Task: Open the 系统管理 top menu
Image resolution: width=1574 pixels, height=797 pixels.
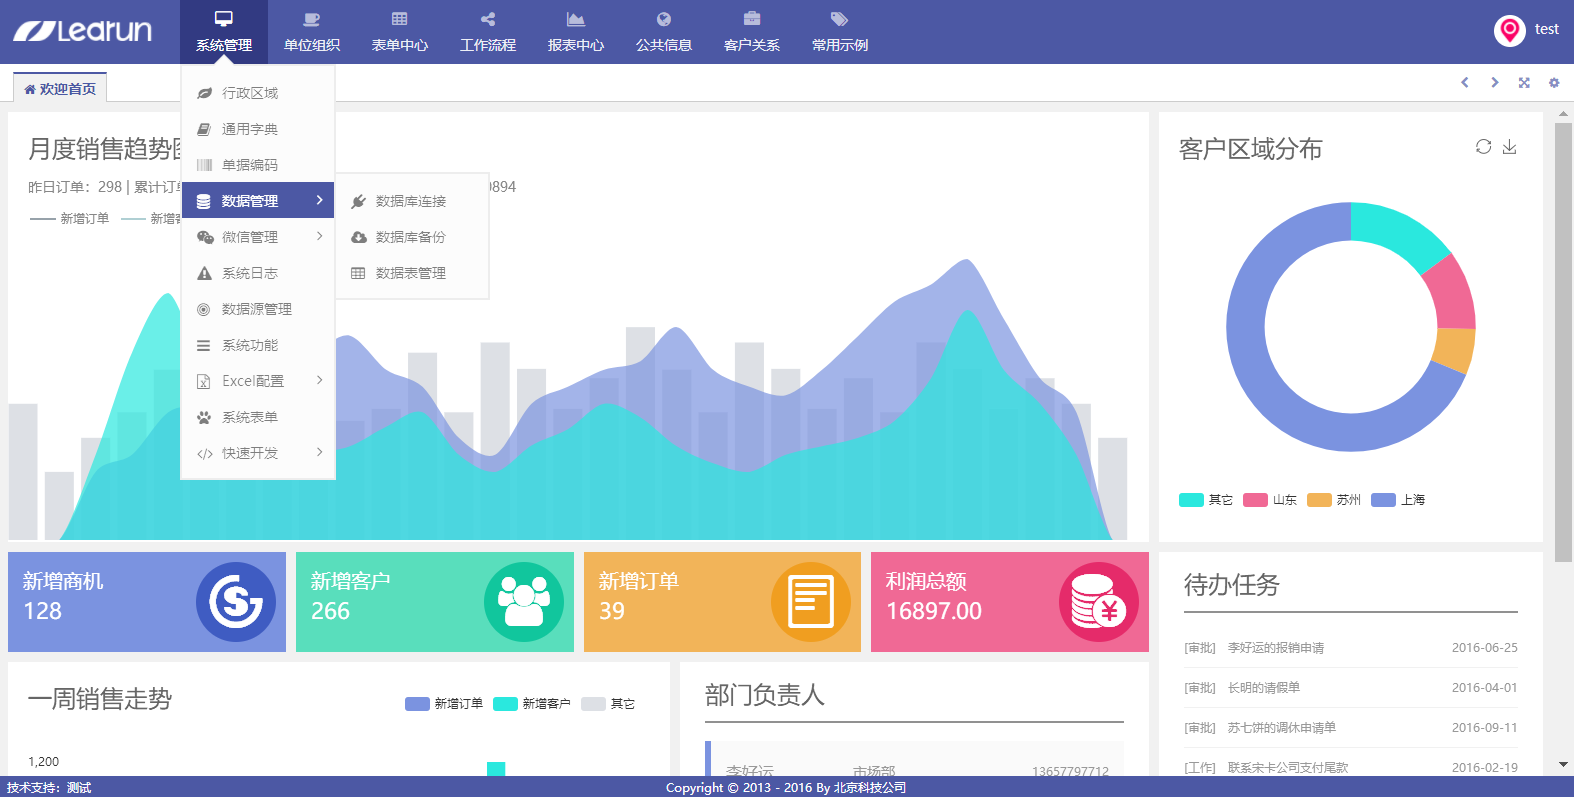Action: point(224,32)
